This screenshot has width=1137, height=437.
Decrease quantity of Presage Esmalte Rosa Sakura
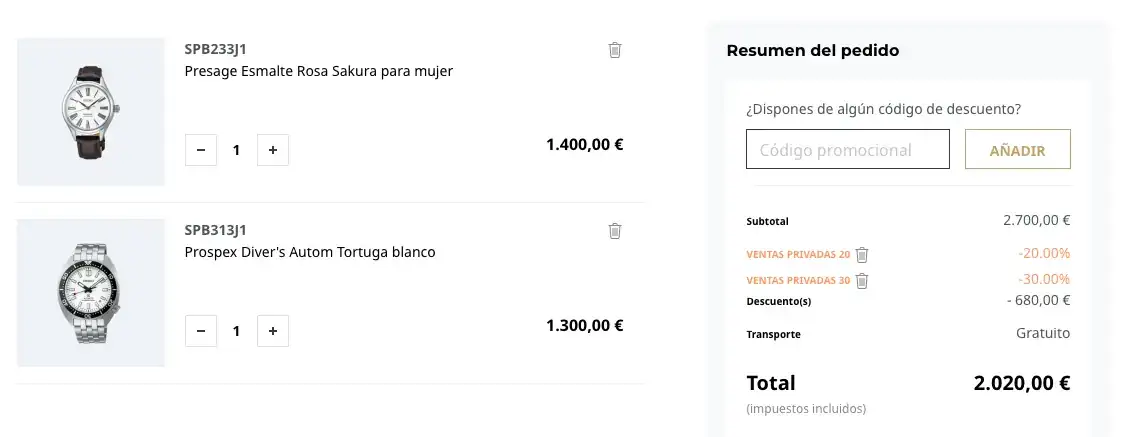201,150
